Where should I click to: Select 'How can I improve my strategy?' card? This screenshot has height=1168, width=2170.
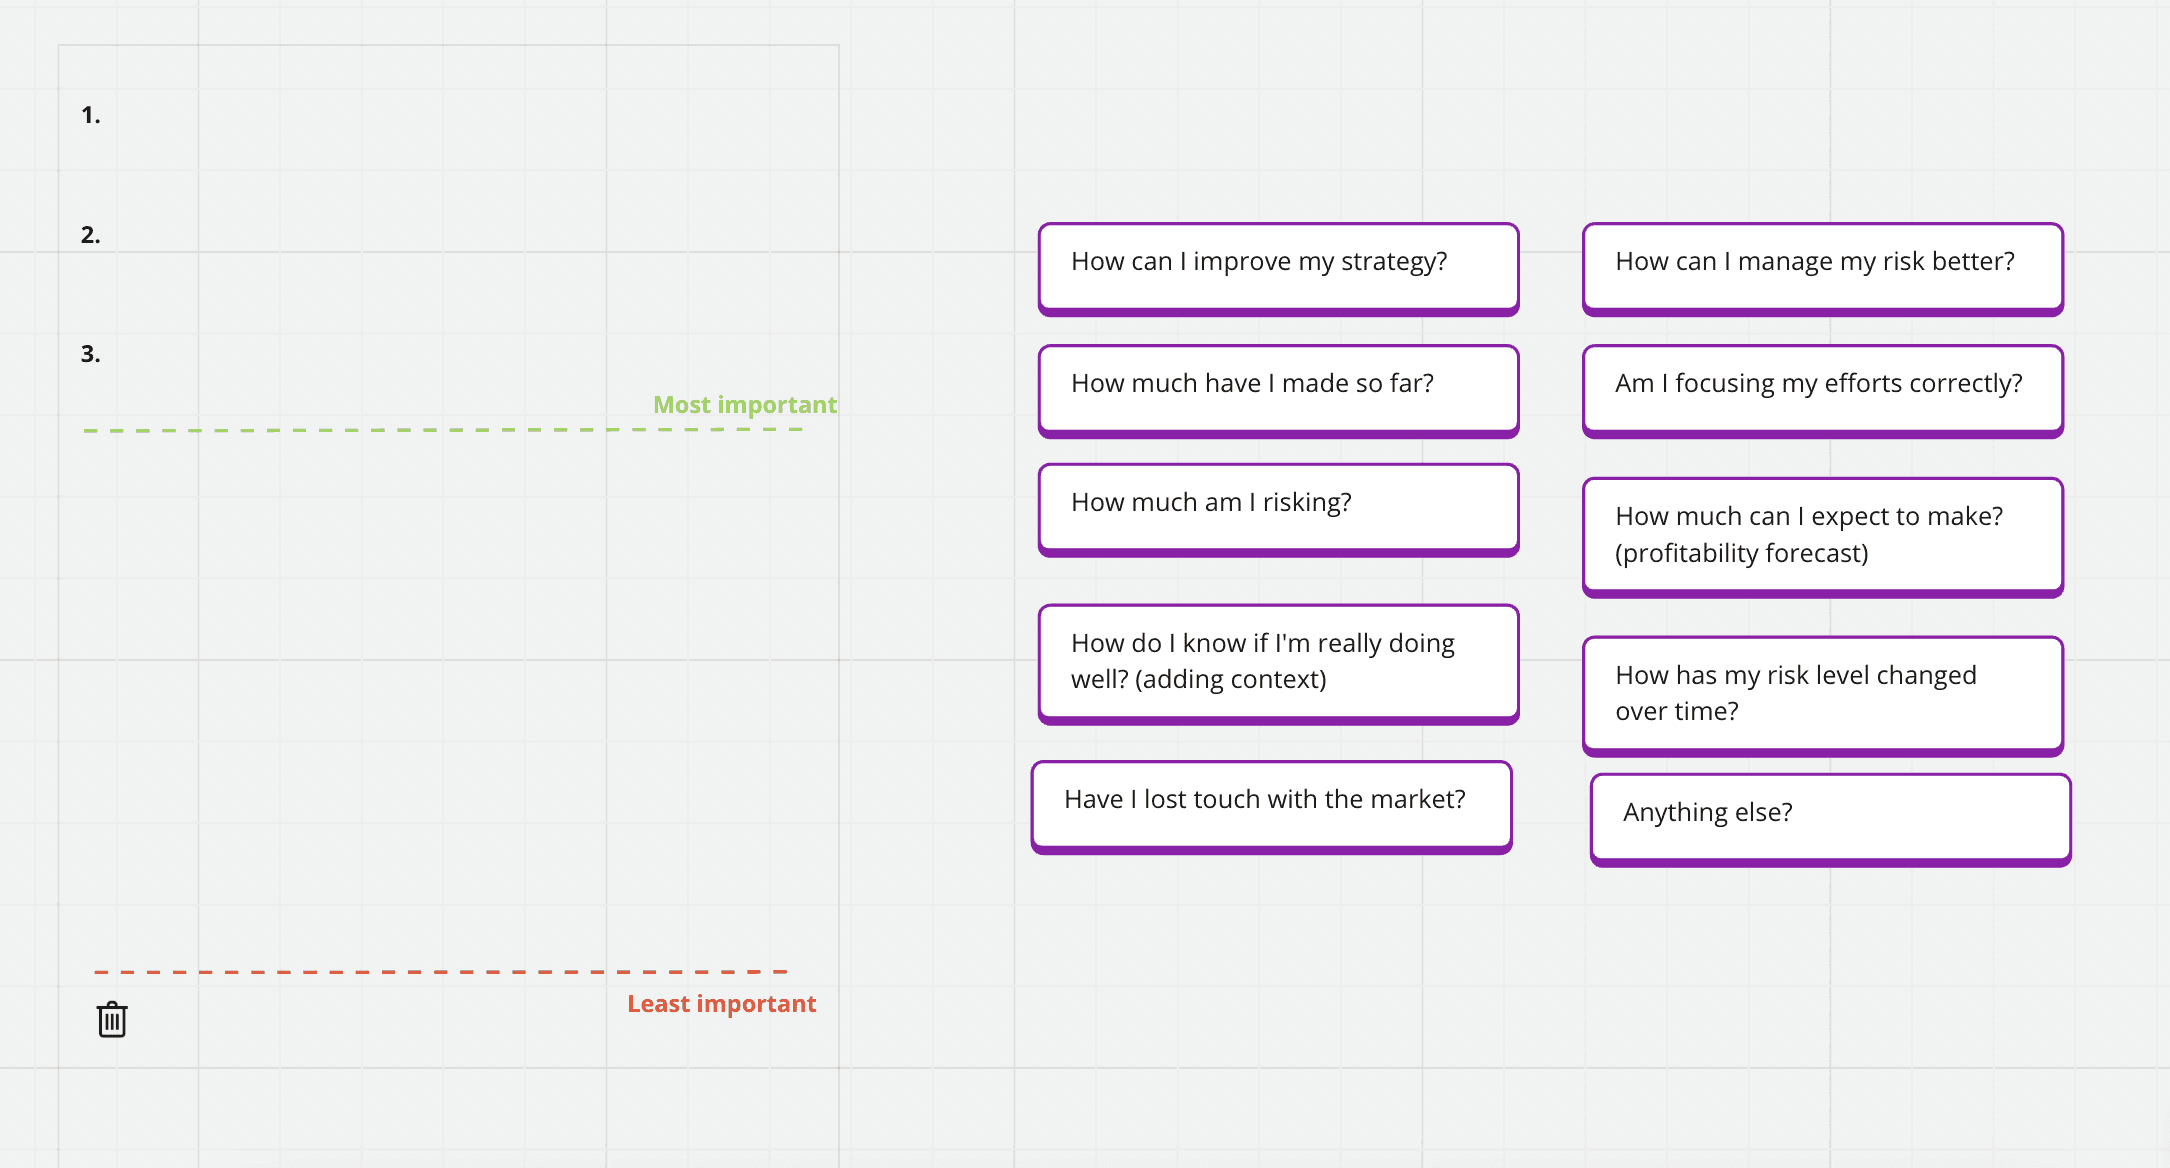pos(1278,269)
